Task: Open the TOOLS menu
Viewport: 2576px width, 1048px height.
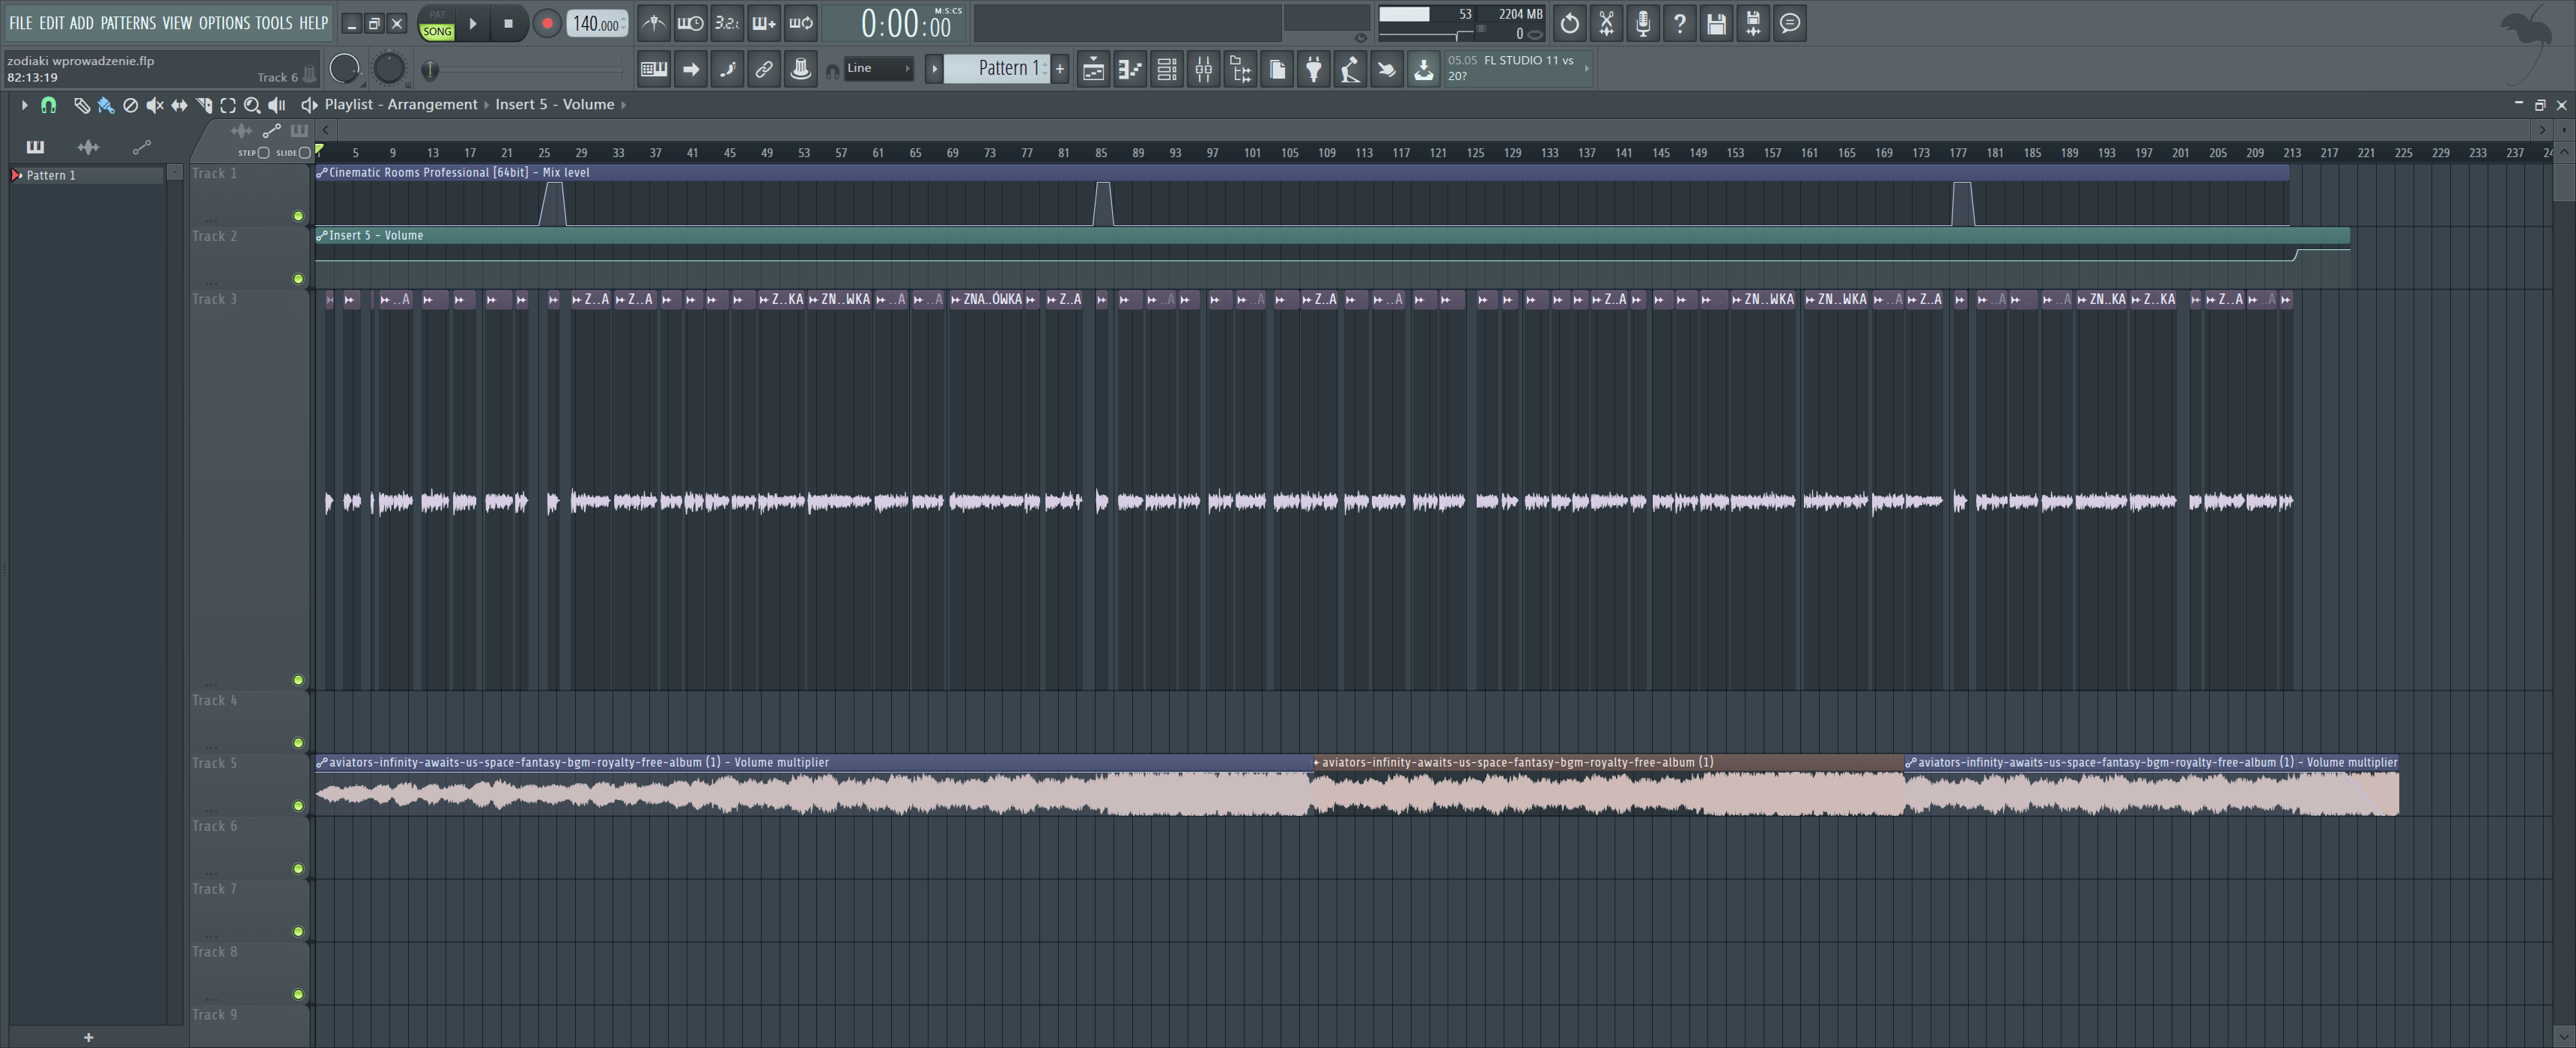Action: coord(274,23)
